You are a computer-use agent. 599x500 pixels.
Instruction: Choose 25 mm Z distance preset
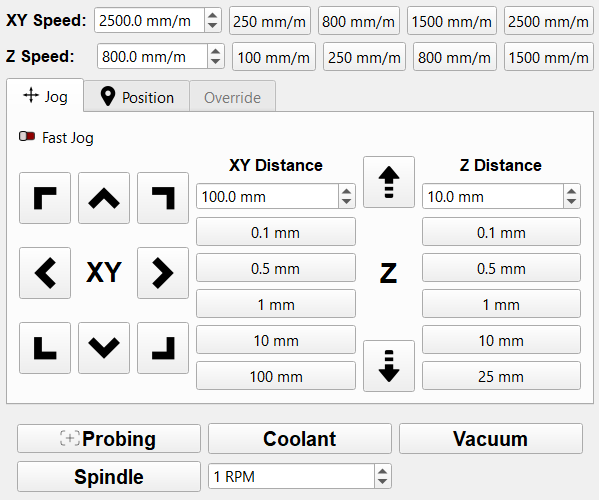point(501,376)
